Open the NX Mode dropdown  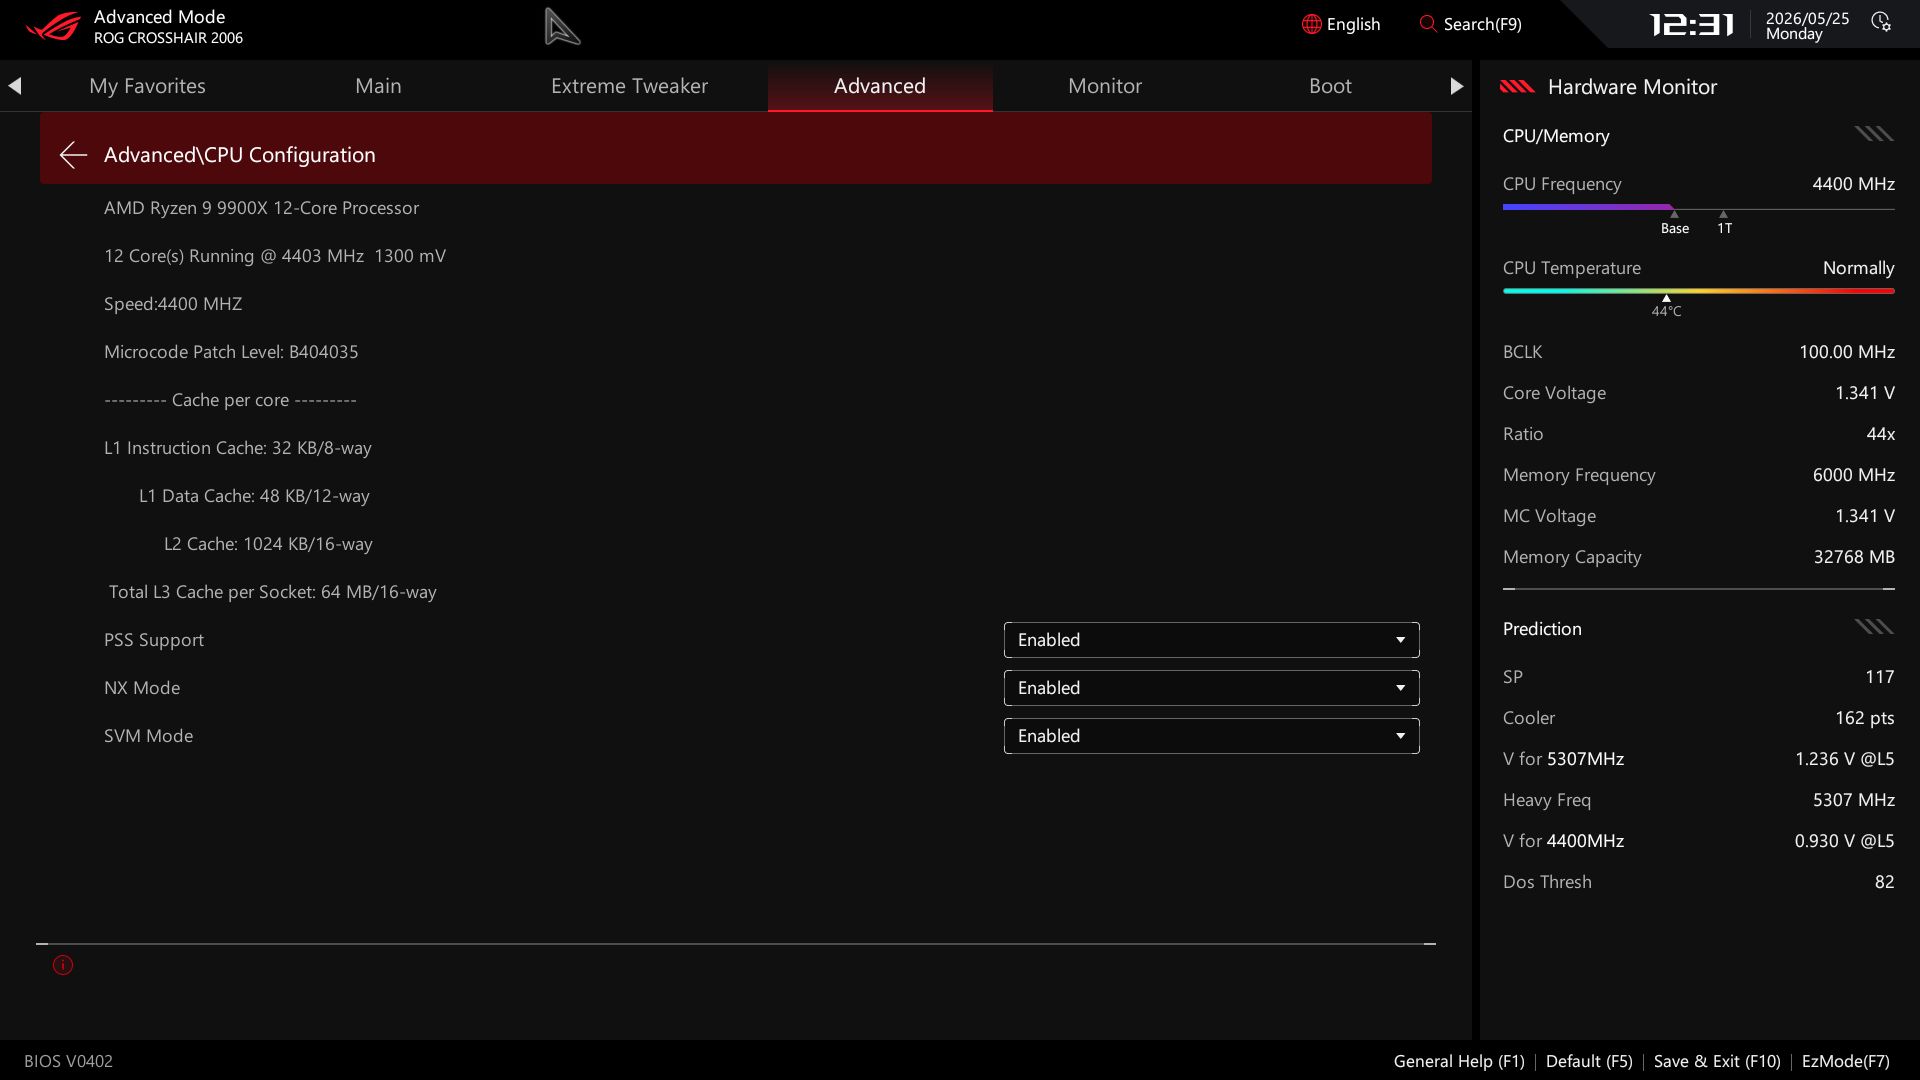click(1211, 688)
